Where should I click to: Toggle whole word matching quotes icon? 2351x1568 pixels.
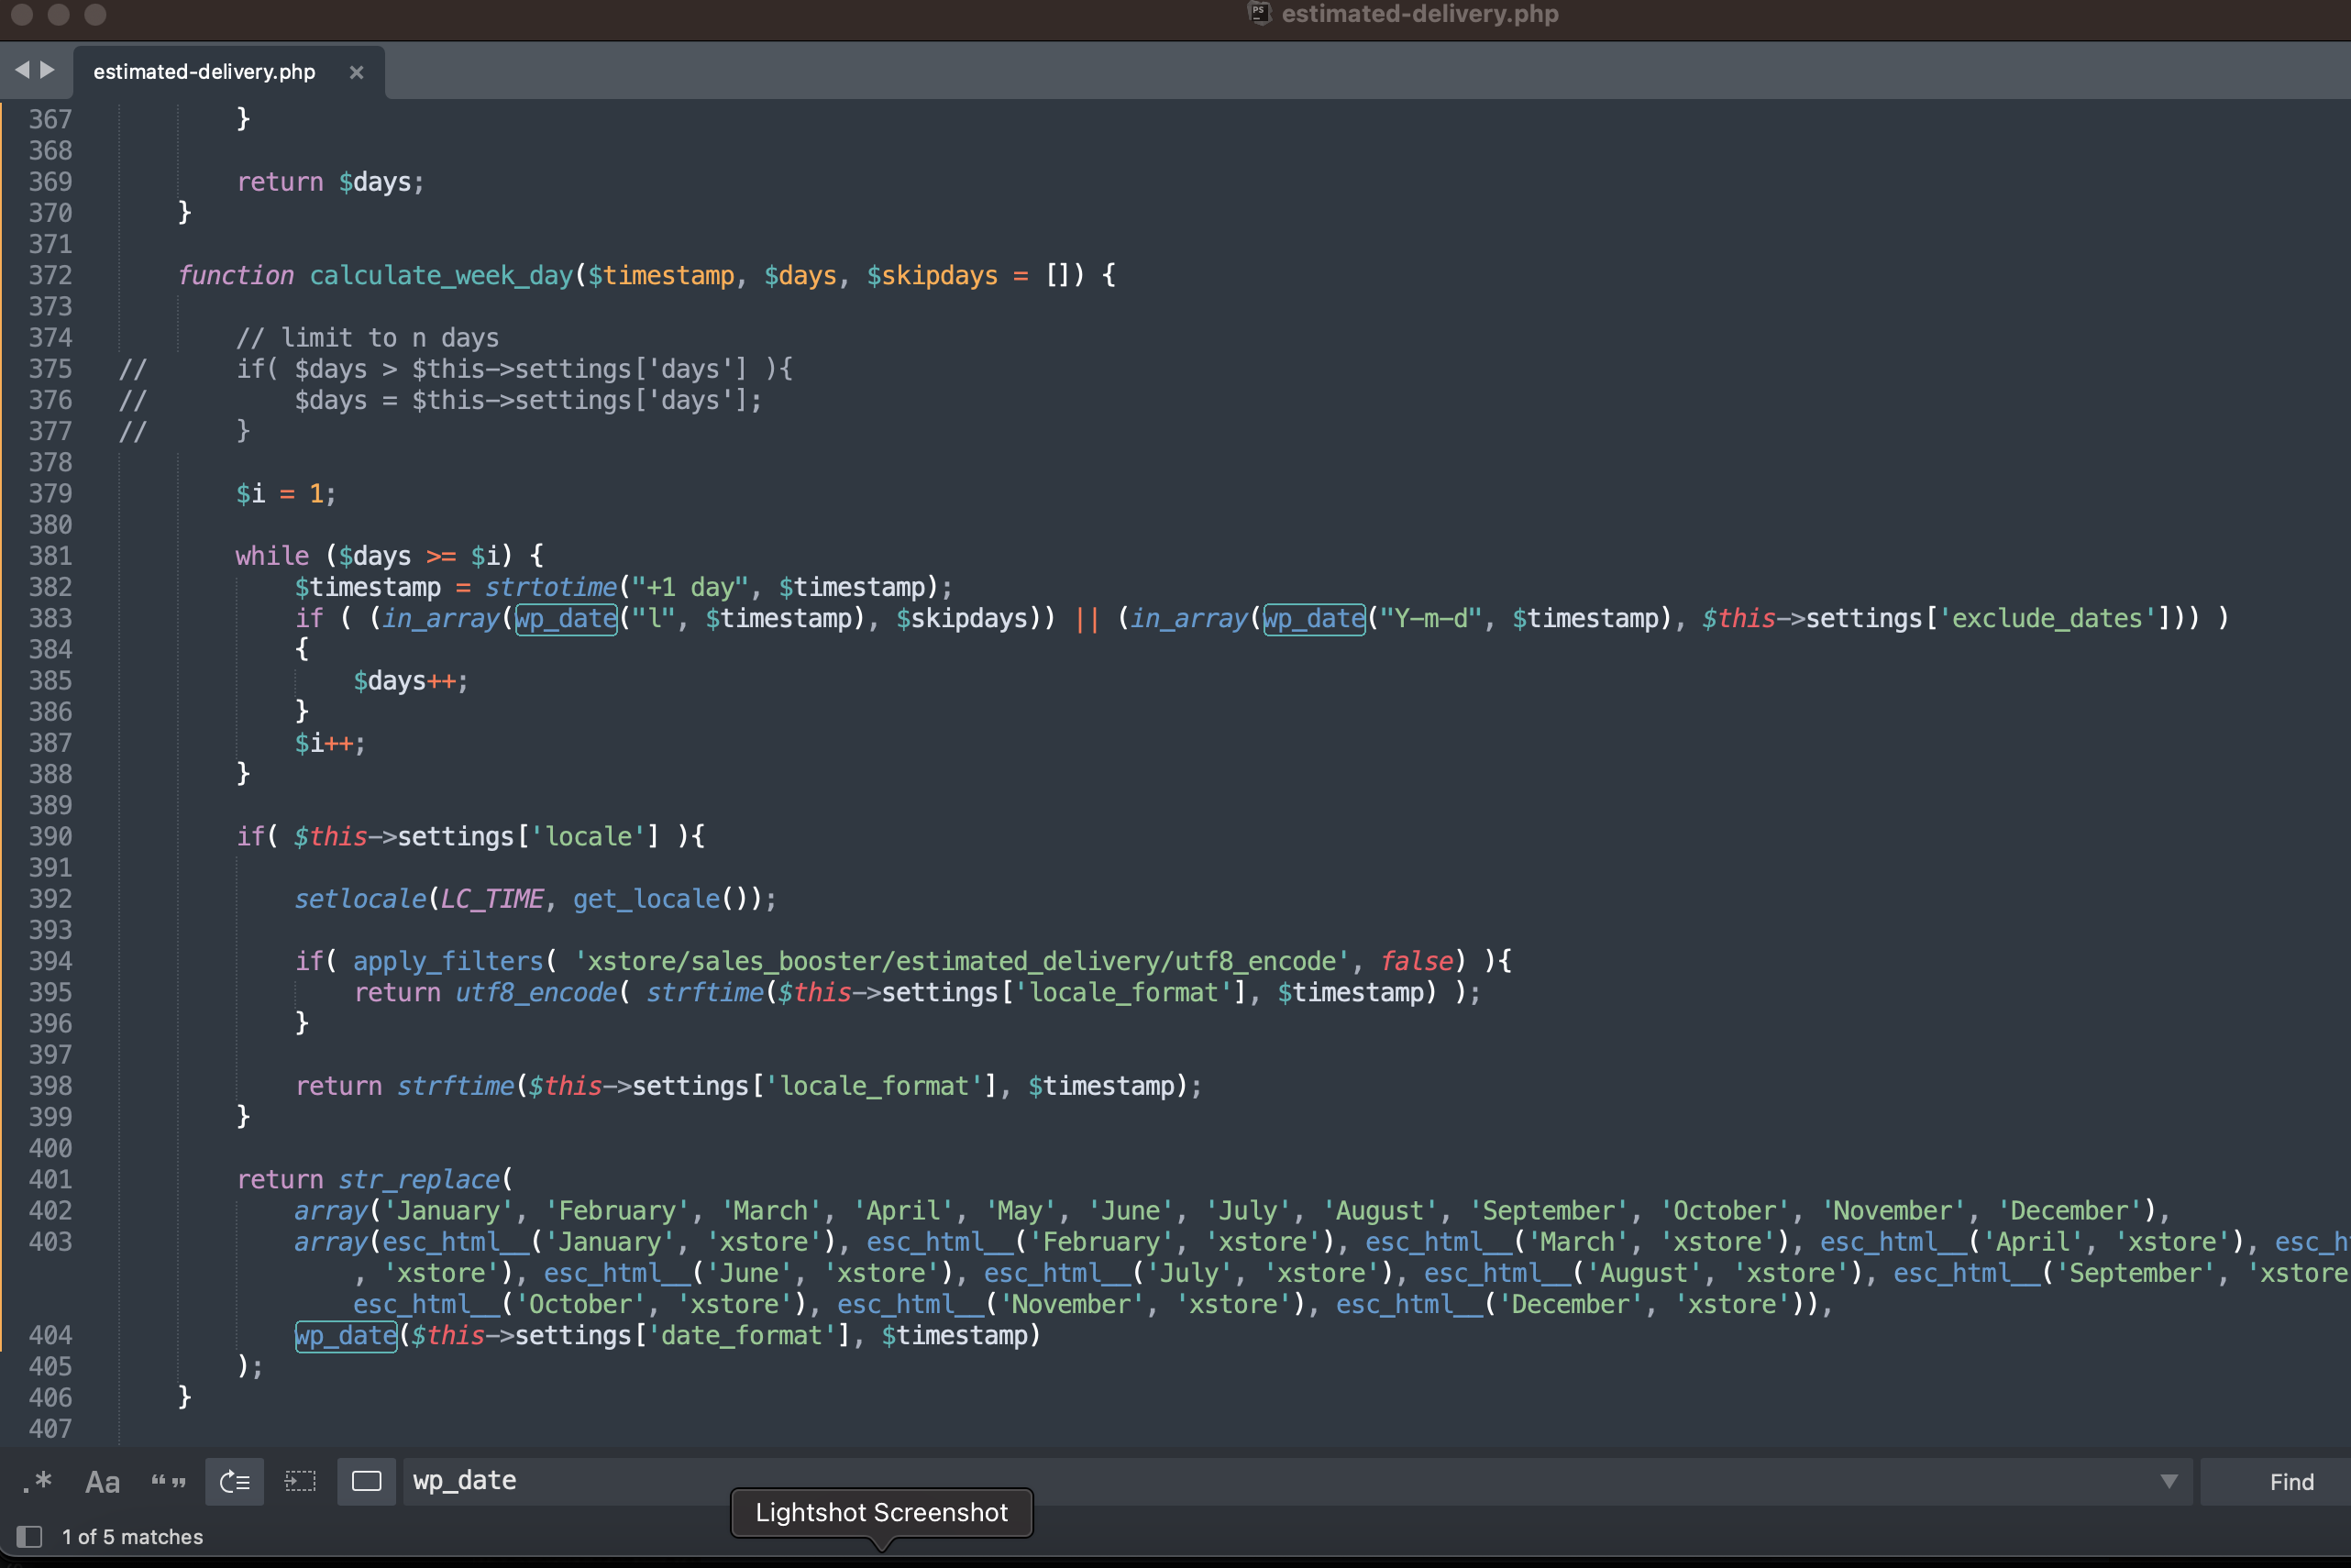(168, 1481)
